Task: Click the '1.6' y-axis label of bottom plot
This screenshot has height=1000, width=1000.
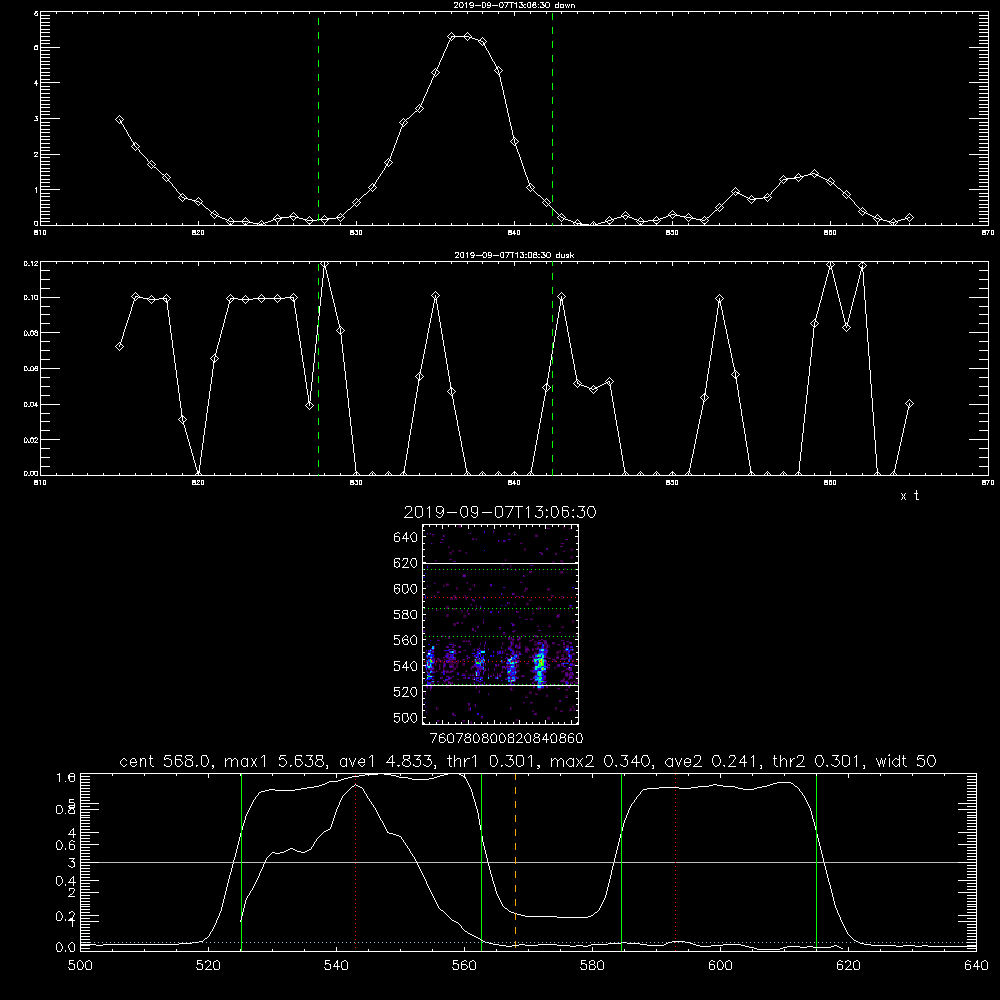Action: click(x=66, y=778)
